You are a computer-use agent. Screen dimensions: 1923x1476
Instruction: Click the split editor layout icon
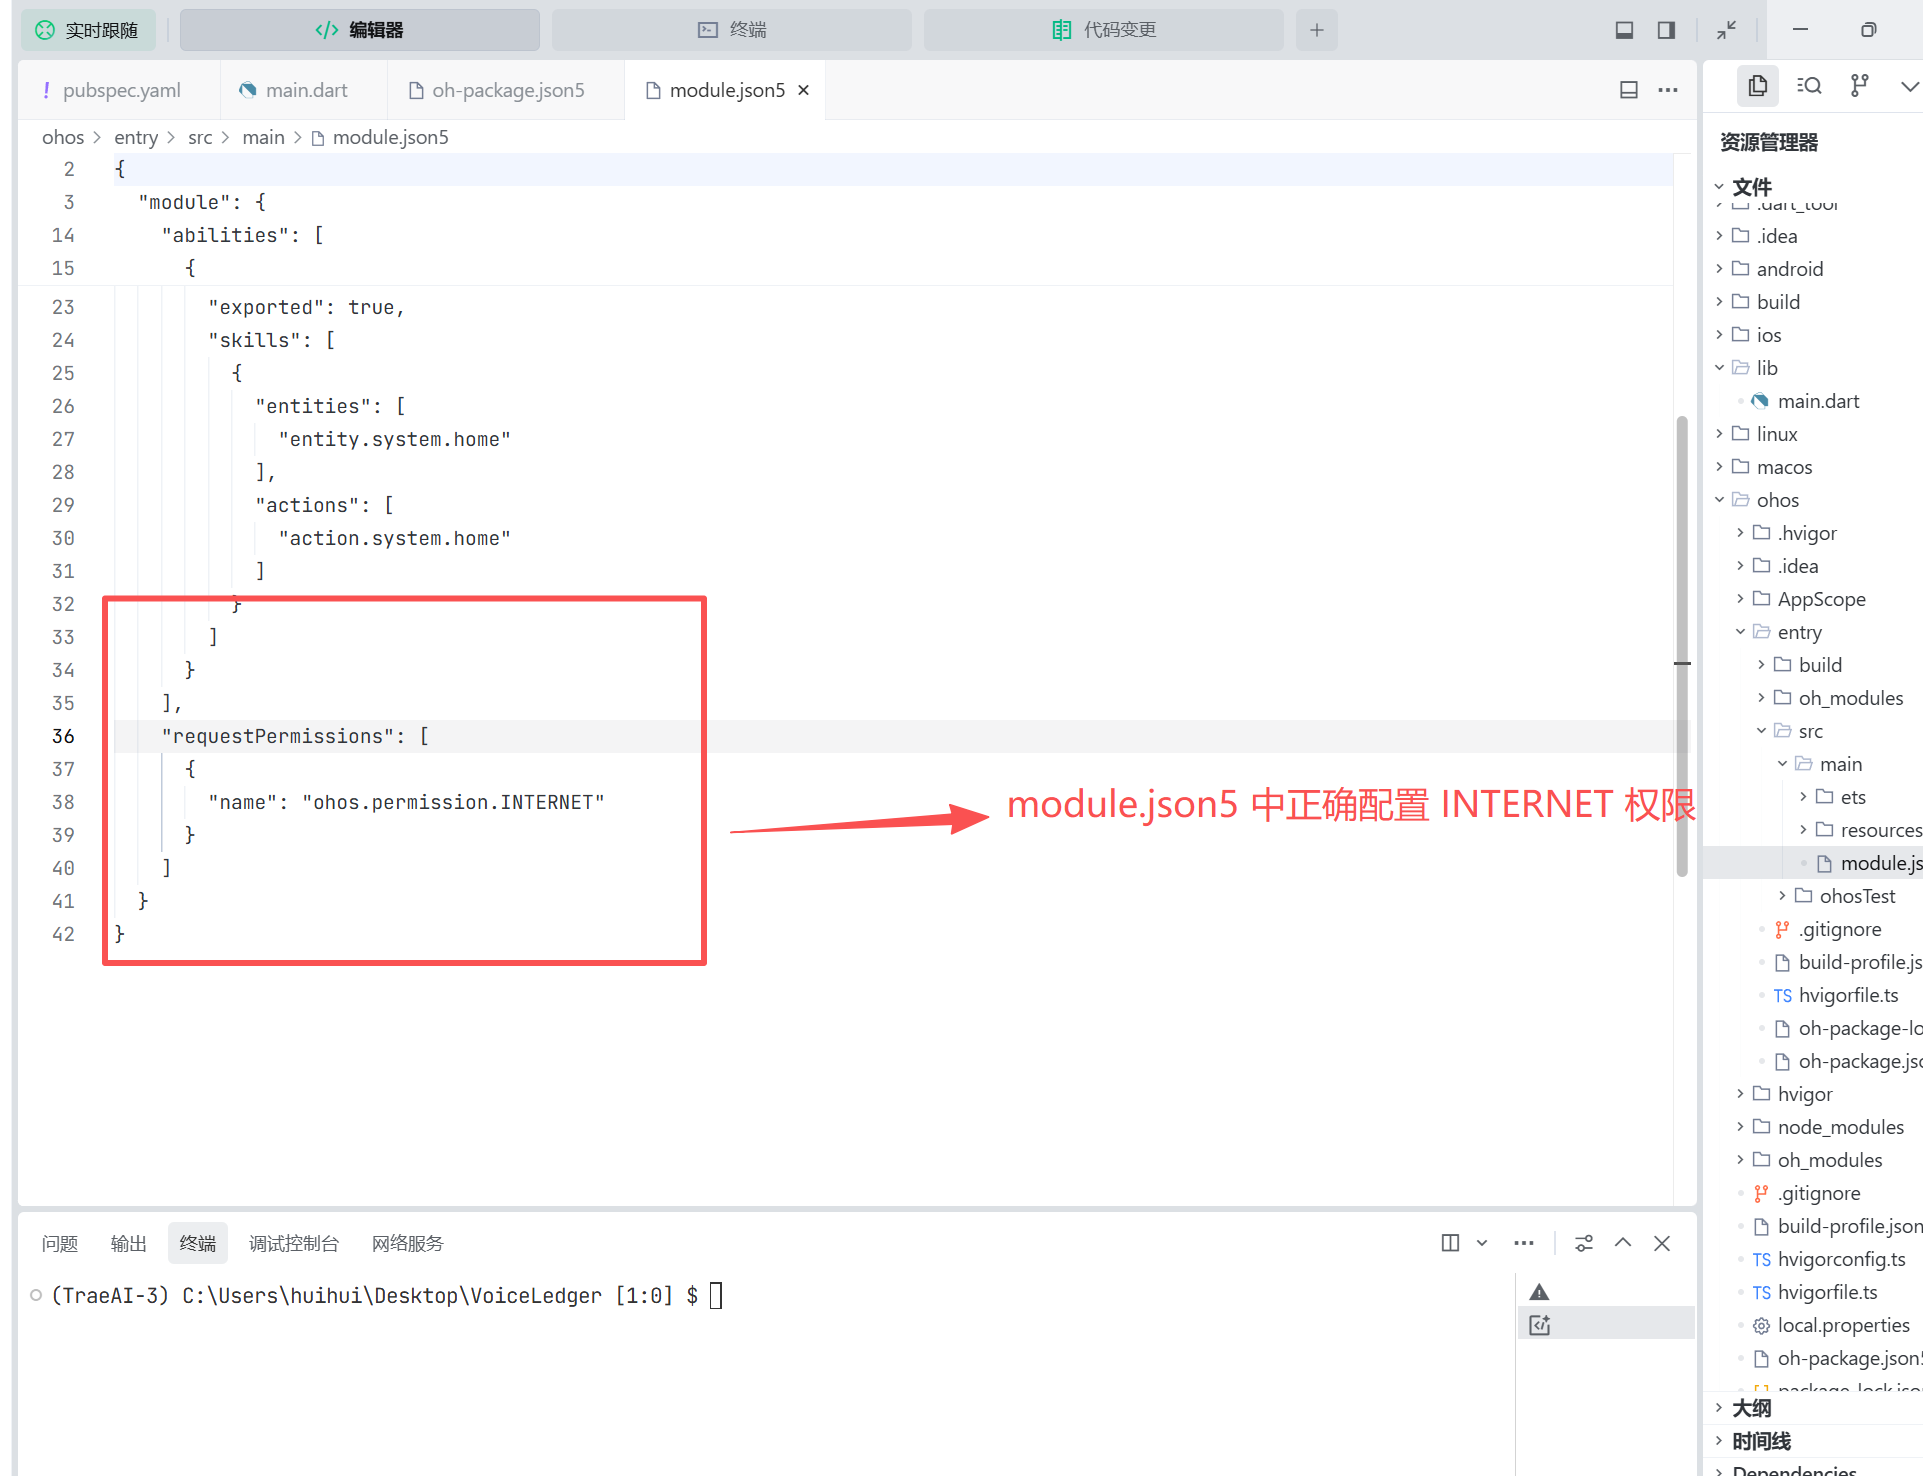(x=1629, y=90)
